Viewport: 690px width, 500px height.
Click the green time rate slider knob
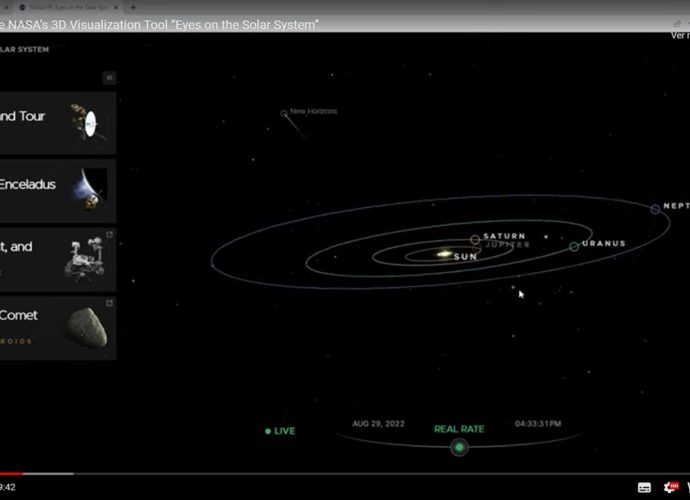coord(459,448)
